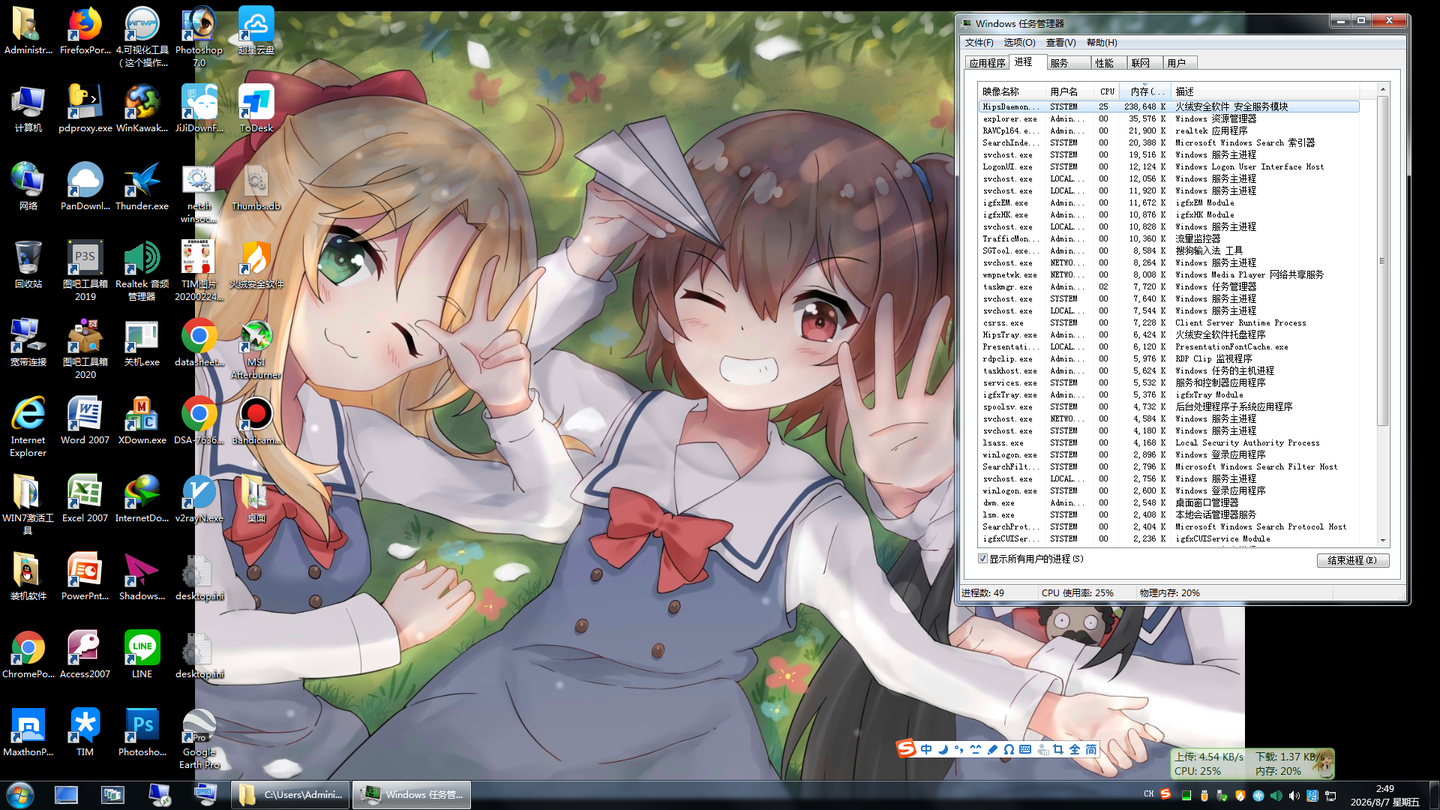Open the 查看(V) menu

(x=1060, y=43)
